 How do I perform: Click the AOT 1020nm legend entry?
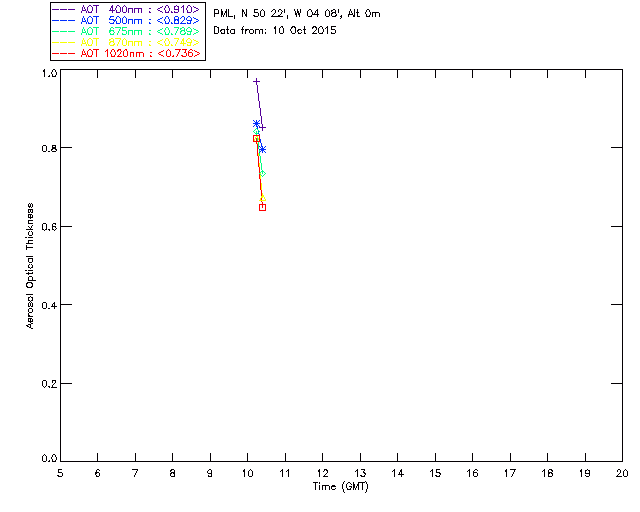pos(126,53)
